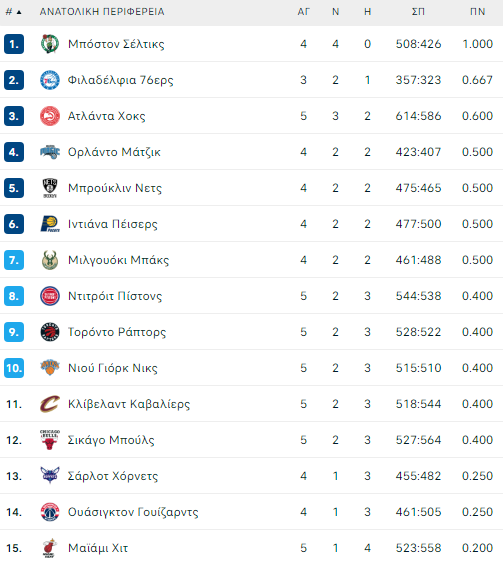Click the Indiana Pacers logo icon
Viewport: 503px width, 565px height.
click(x=50, y=224)
